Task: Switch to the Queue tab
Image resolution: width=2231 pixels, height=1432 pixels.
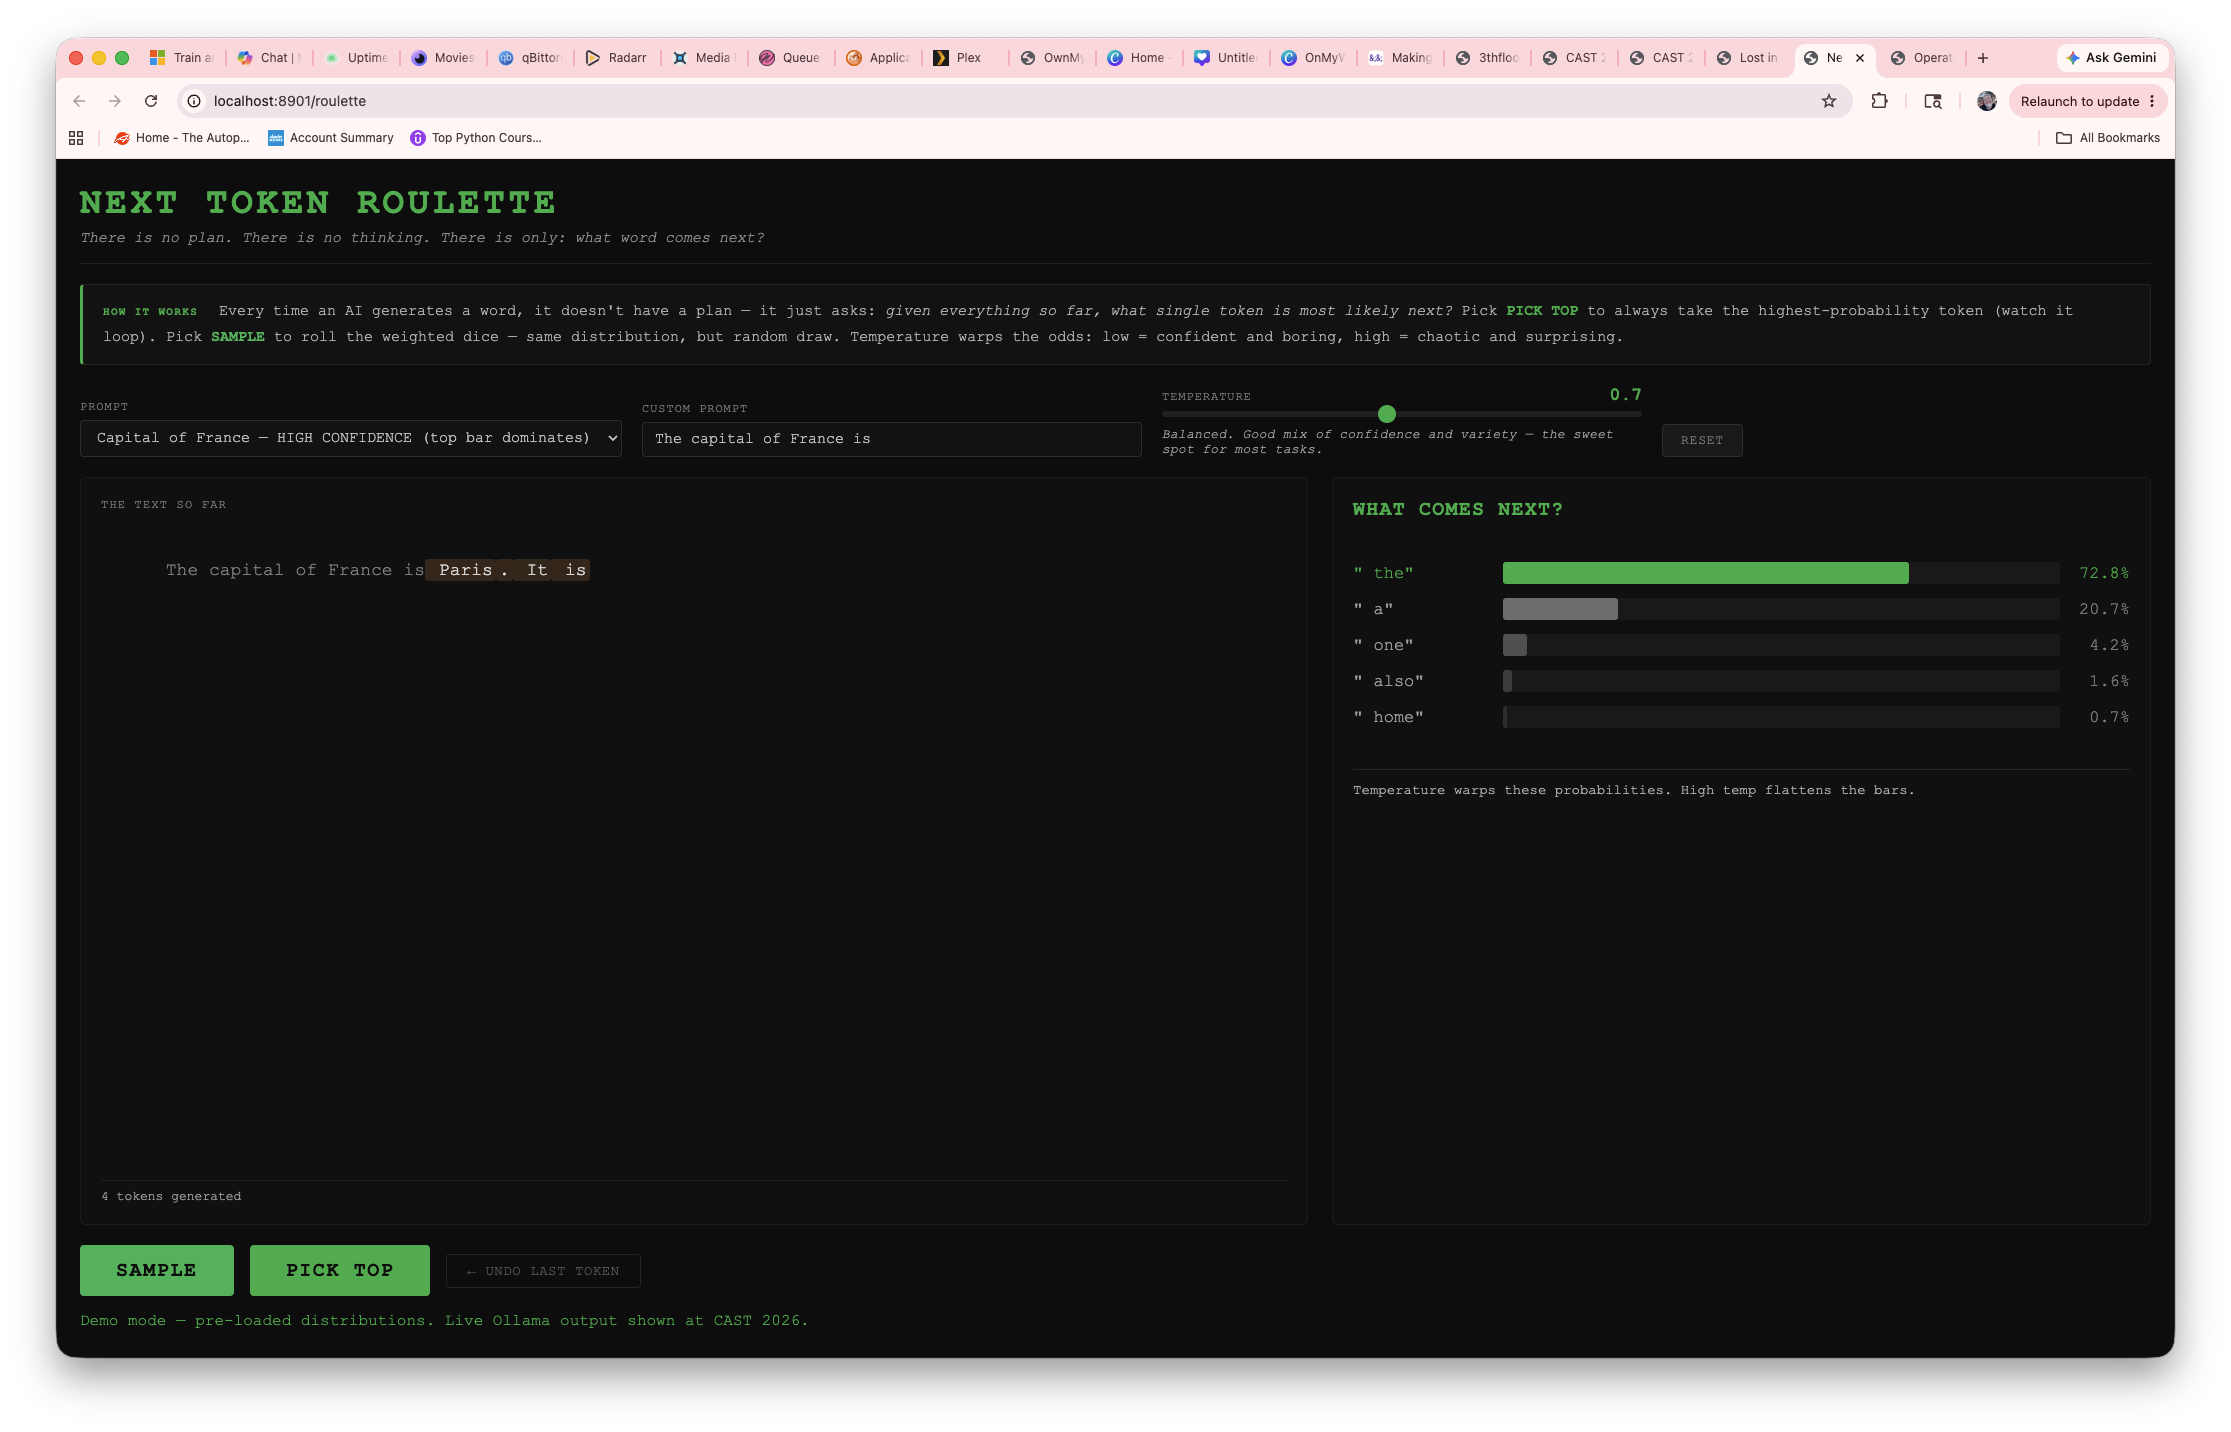Action: coord(791,58)
